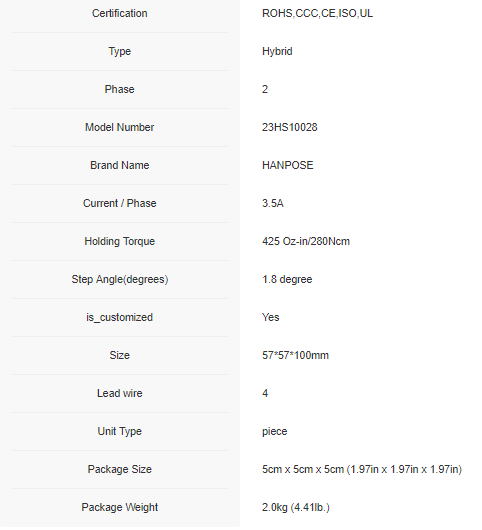The image size is (482, 530).
Task: Select the ROHS,CCC,CE,ISO,UL certification value
Action: click(317, 13)
